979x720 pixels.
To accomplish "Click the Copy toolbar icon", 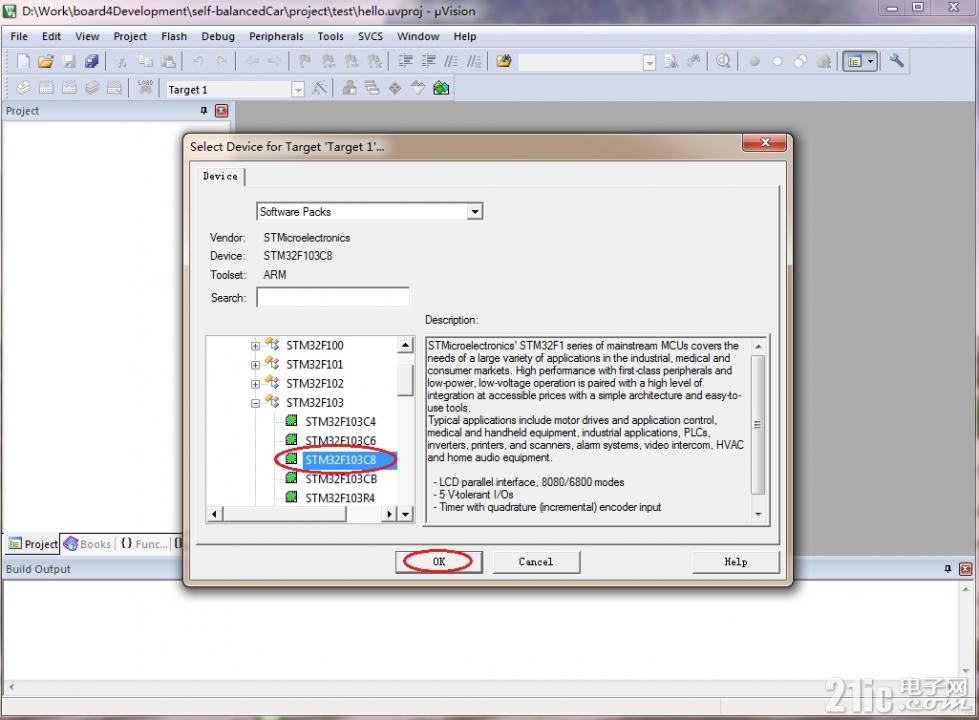I will (x=145, y=61).
